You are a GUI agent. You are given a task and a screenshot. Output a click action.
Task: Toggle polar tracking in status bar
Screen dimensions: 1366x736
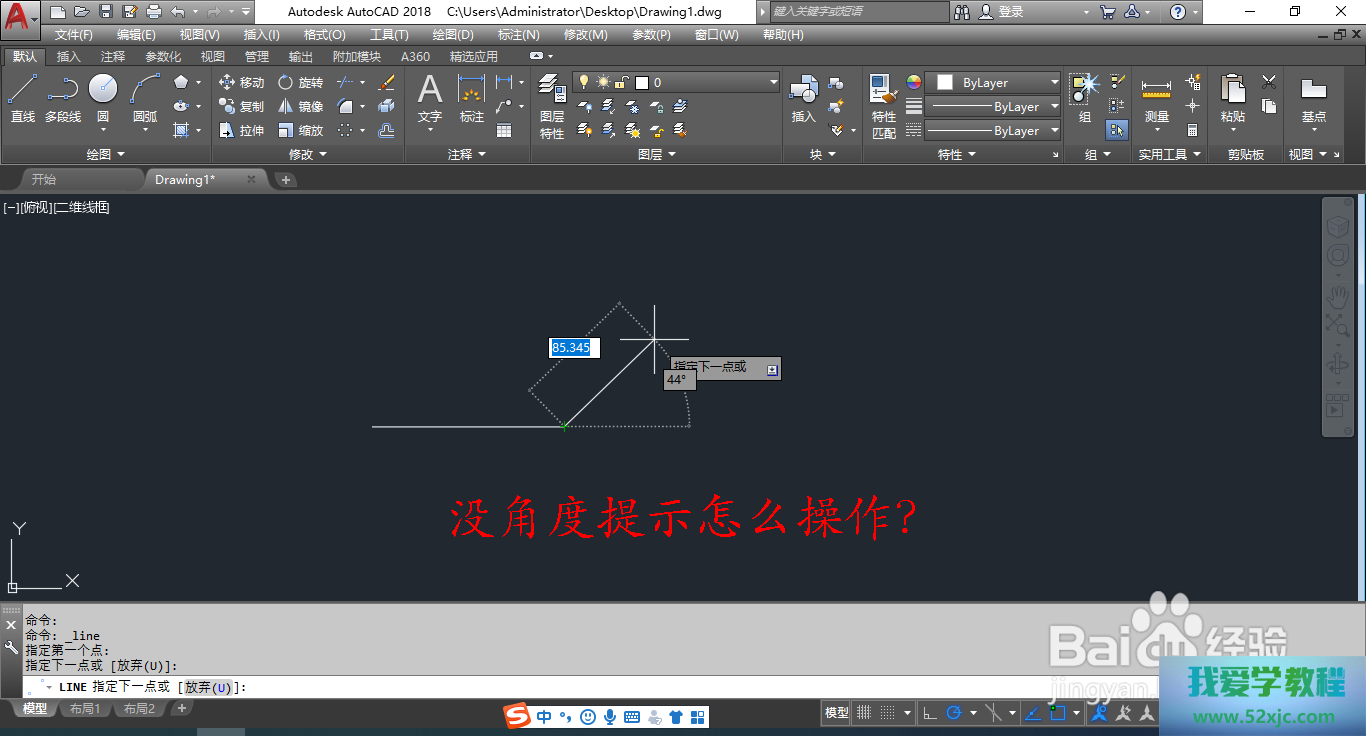(954, 713)
